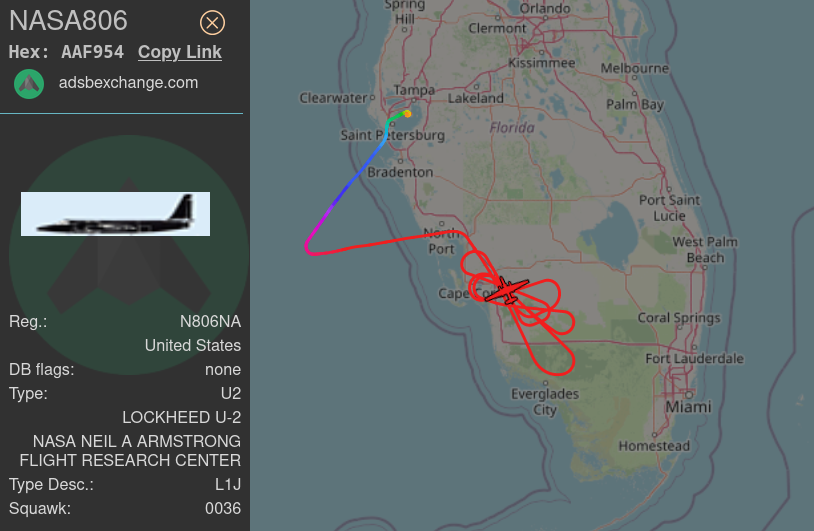Click the Copy Link hyperlink
This screenshot has width=814, height=531.
(180, 52)
